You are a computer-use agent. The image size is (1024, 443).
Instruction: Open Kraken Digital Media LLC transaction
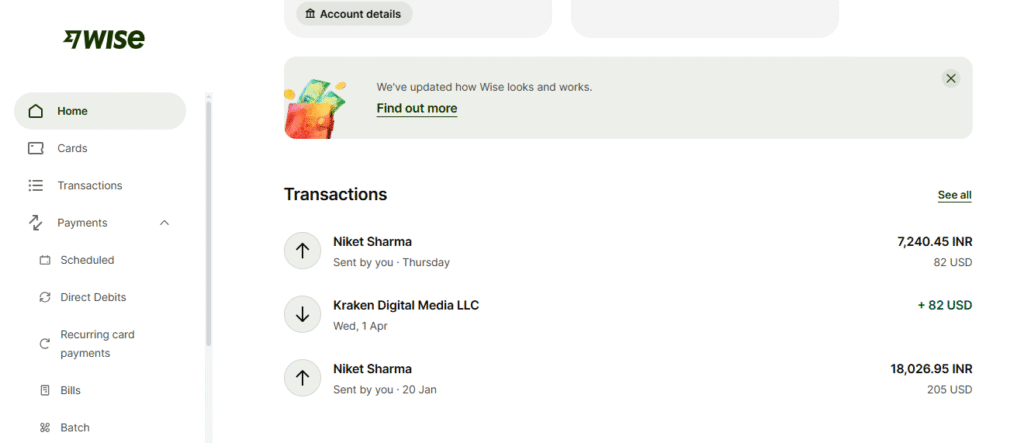click(405, 305)
